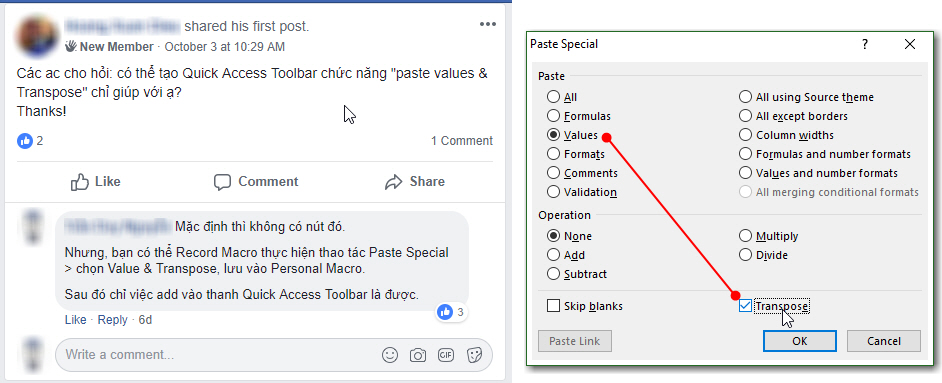Add a sticker using the sticker icon
The height and width of the screenshot is (383, 942).
pos(474,355)
